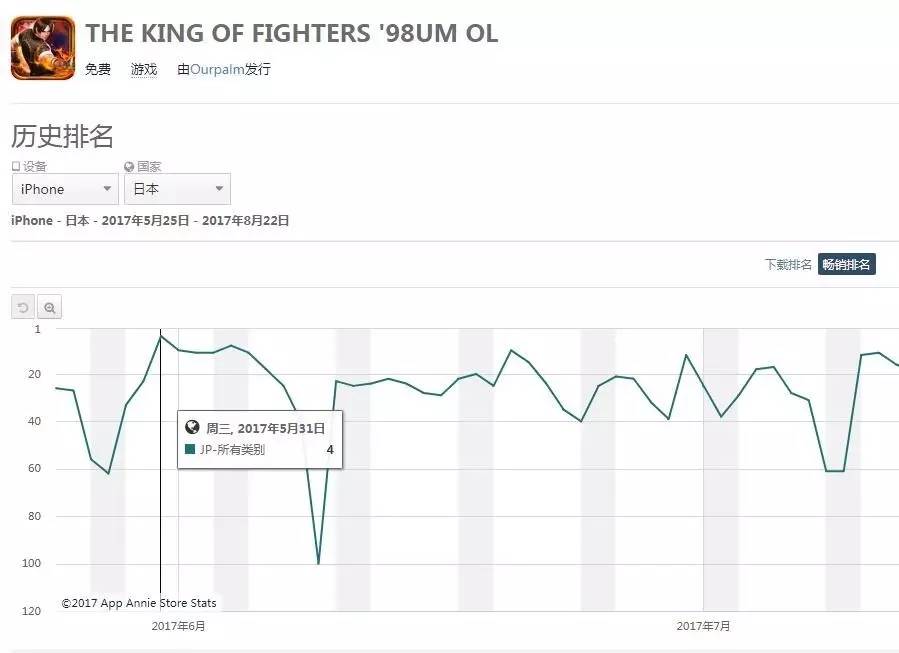The image size is (899, 653).
Task: Click the JP-所有类别 teal color swatch
Action: click(x=190, y=449)
